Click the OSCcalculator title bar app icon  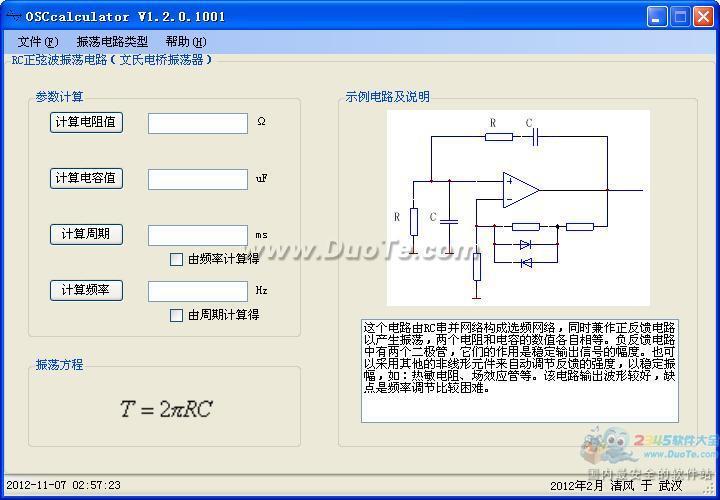[13, 17]
